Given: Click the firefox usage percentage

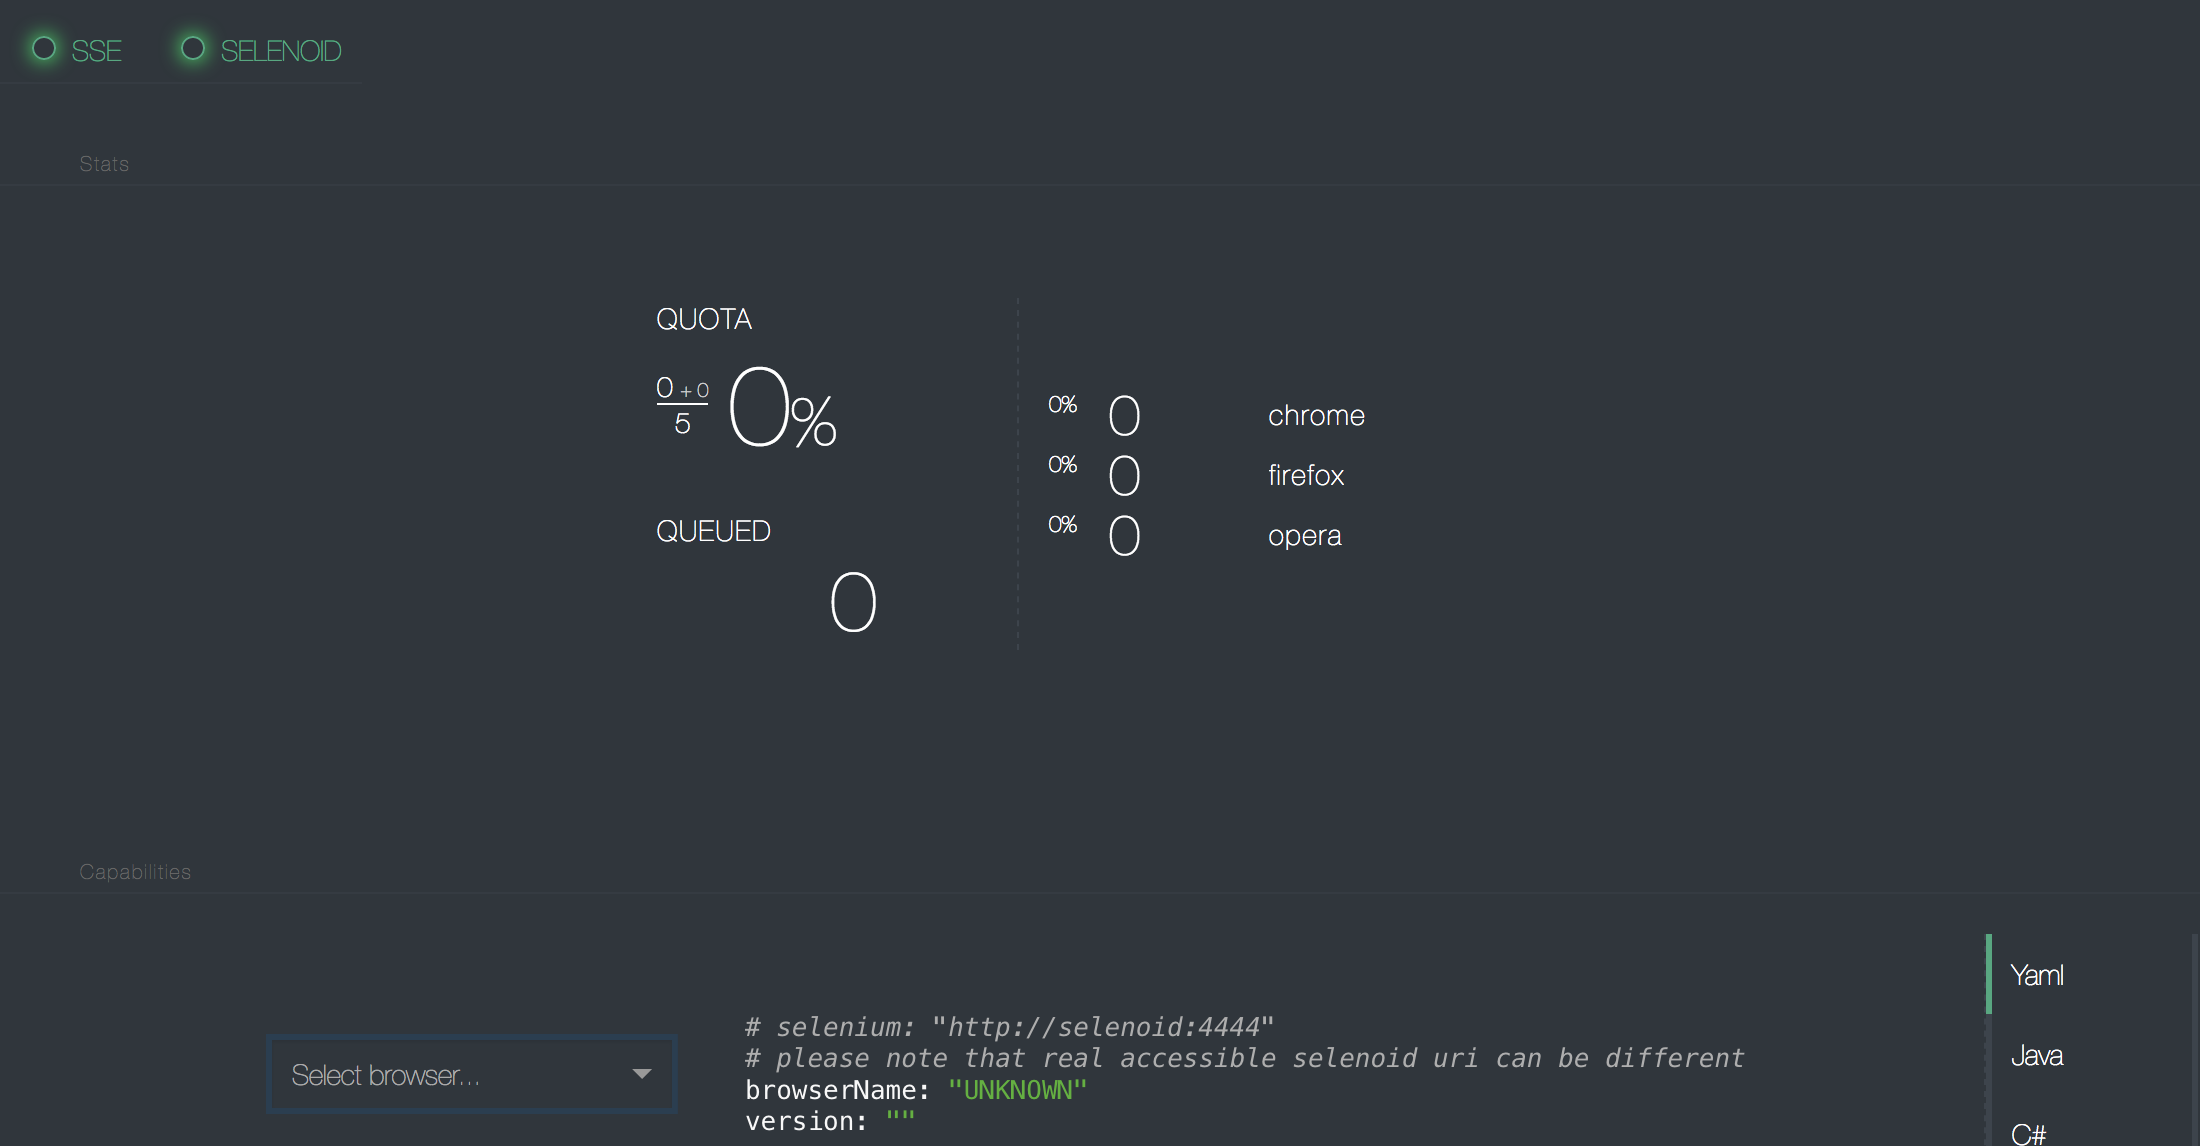Looking at the screenshot, I should click(1062, 465).
